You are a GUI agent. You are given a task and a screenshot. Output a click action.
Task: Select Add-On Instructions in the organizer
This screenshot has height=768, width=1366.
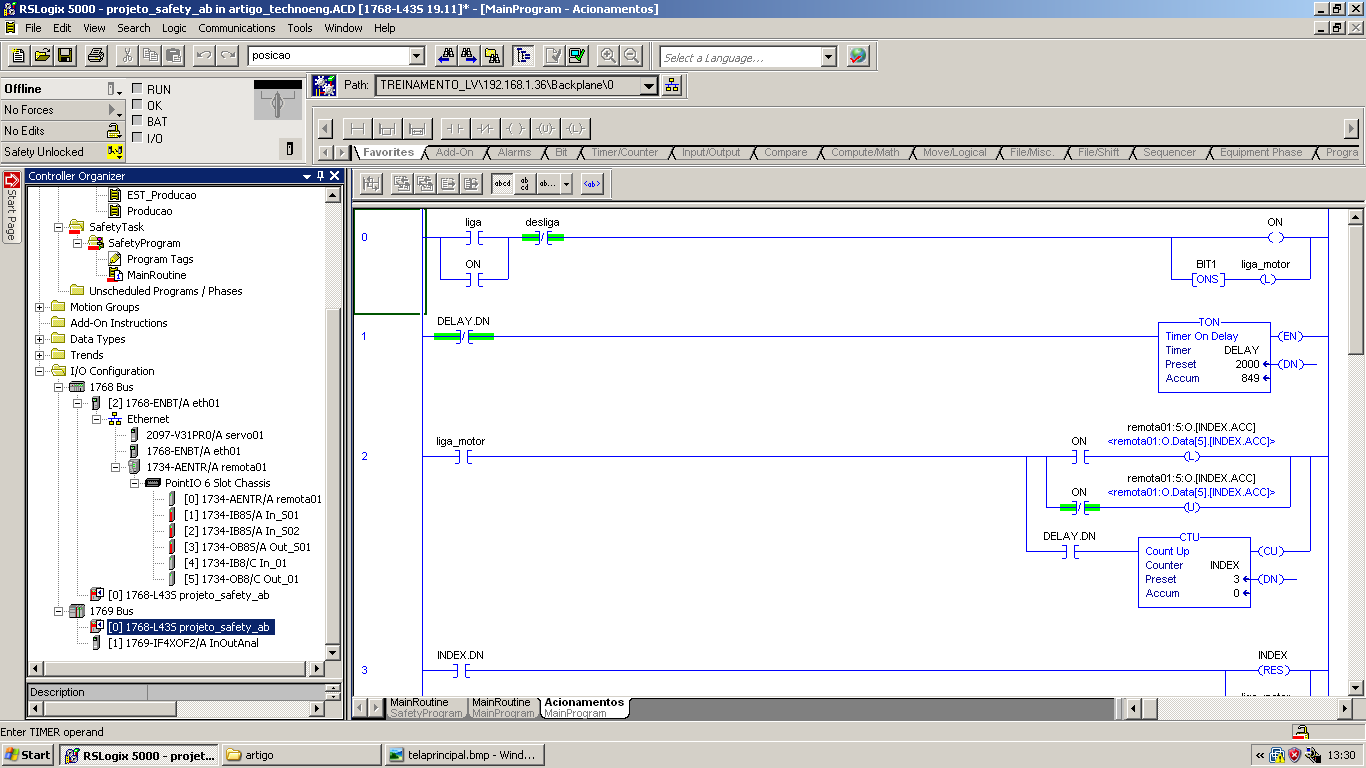118,323
